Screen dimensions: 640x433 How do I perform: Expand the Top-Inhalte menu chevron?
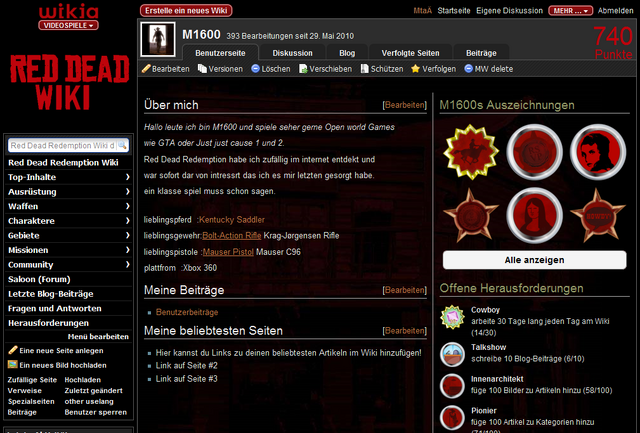pyautogui.click(x=127, y=177)
